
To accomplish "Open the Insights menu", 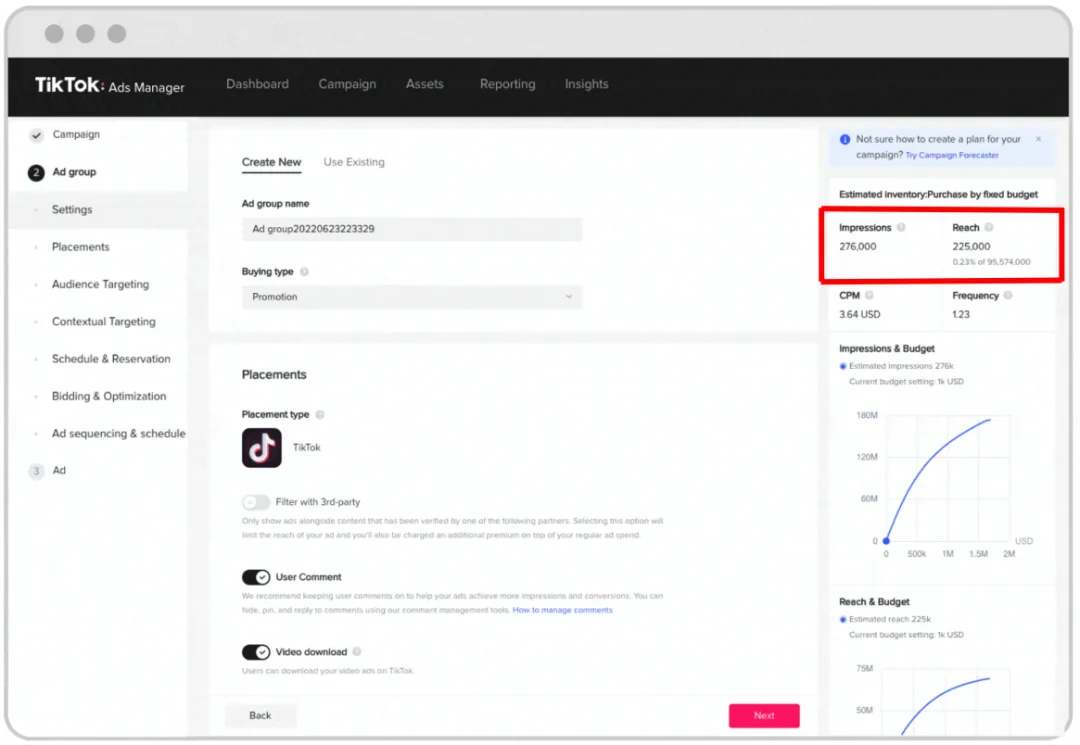I will click(x=587, y=84).
